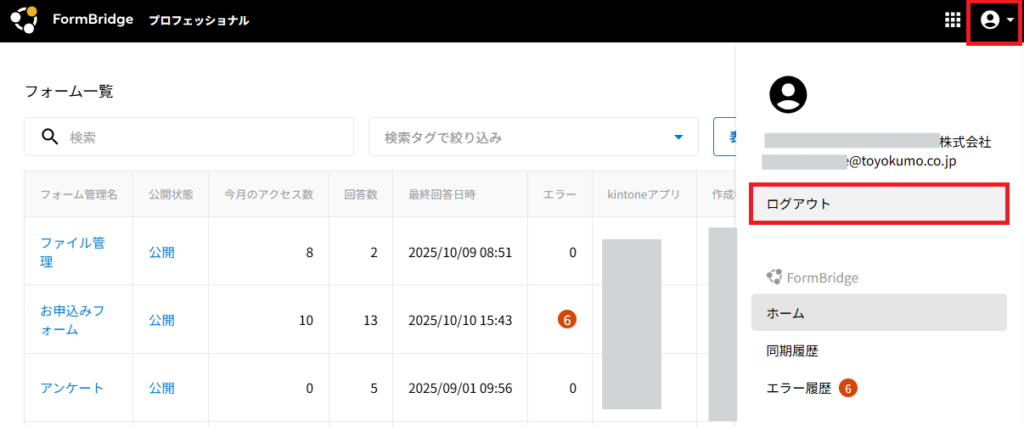The width and height of the screenshot is (1024, 426).
Task: Click the FormBridge logo icon
Action: (x=23, y=19)
